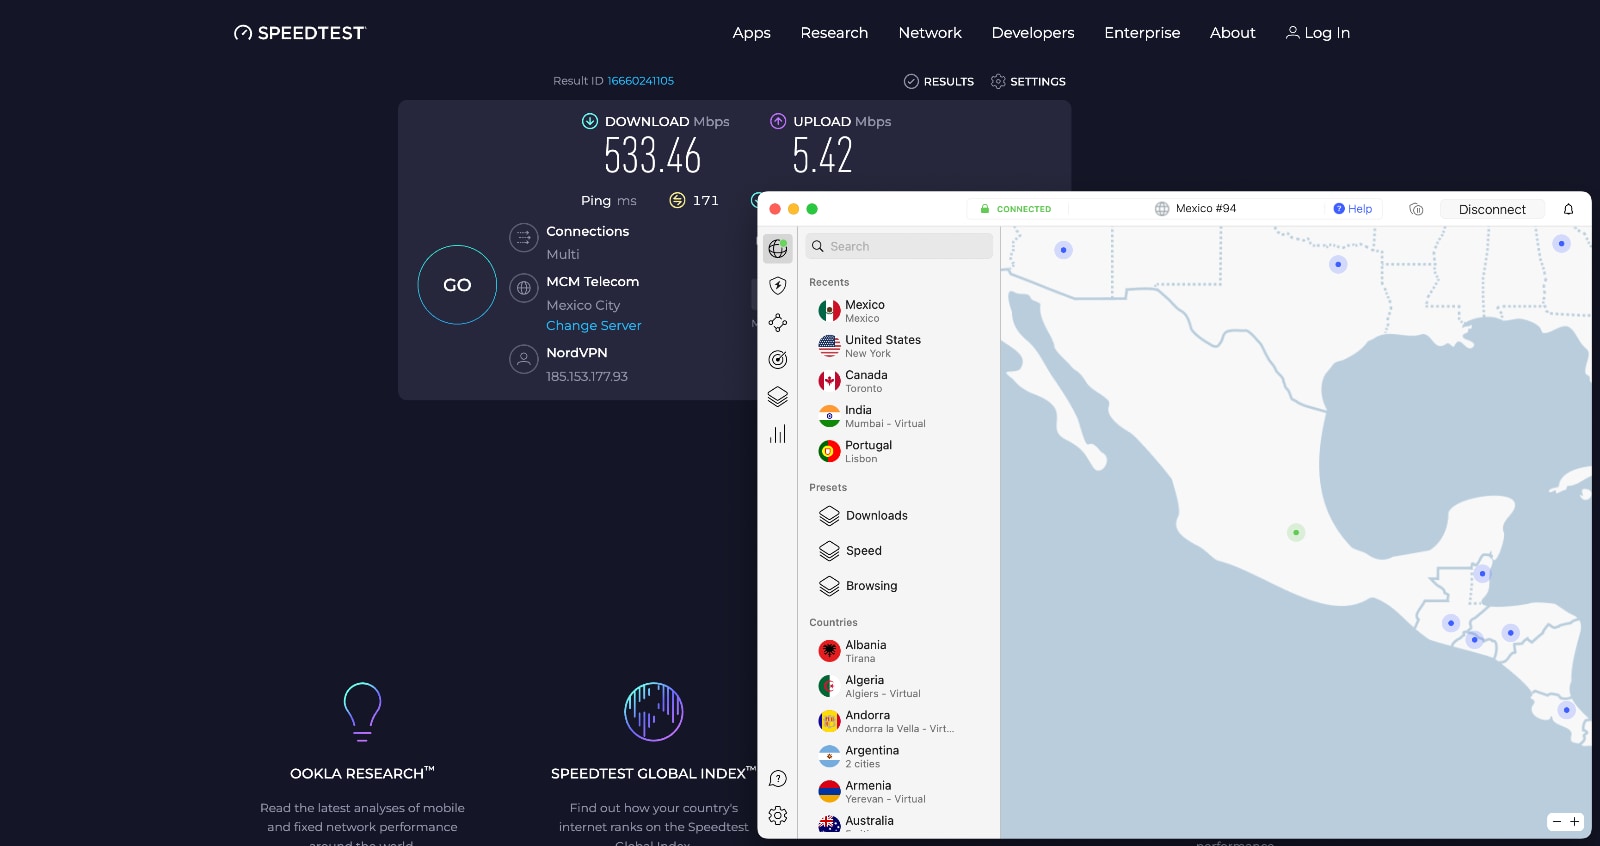Screen dimensions: 1600x846
Task: Open the Enterprise menu on Speedtest
Action: click(x=1142, y=33)
